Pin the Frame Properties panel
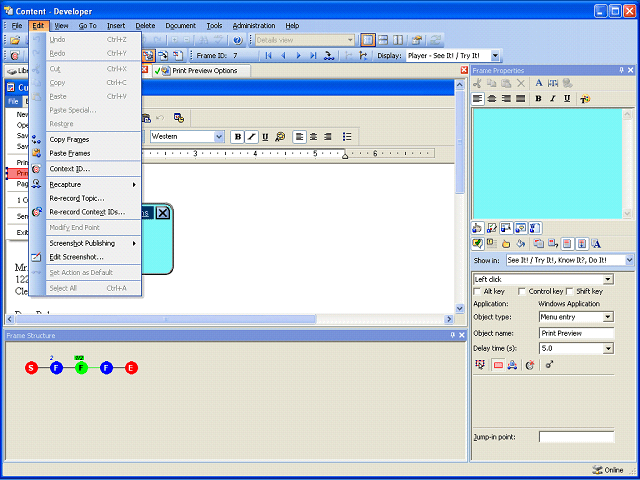The width and height of the screenshot is (640, 480). pos(621,70)
